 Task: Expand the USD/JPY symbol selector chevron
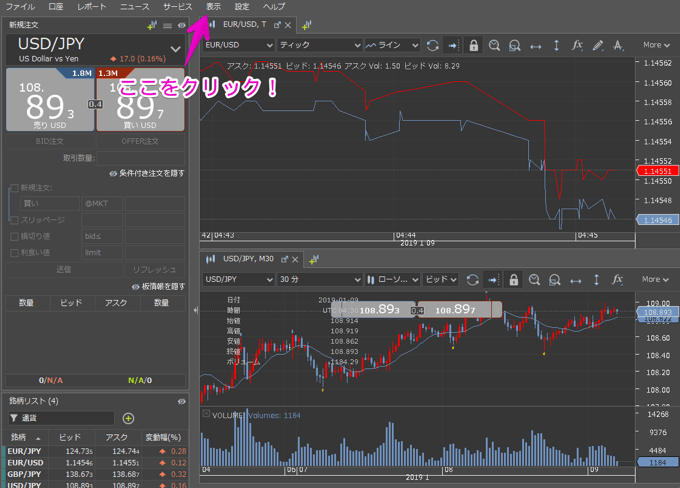tap(175, 48)
